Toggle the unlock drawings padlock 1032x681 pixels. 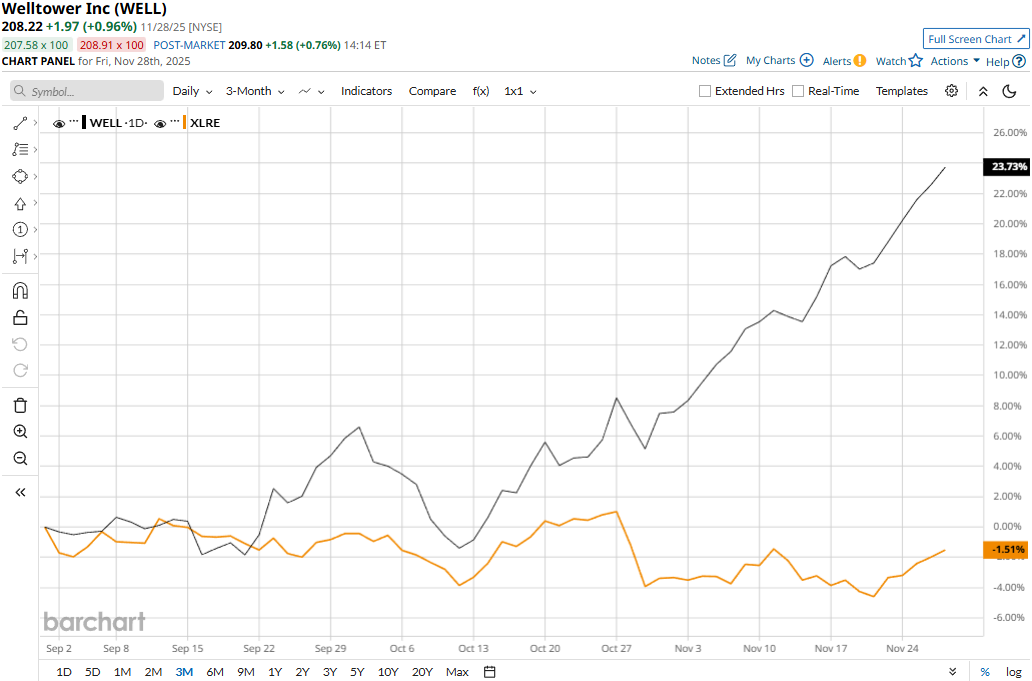coord(20,318)
